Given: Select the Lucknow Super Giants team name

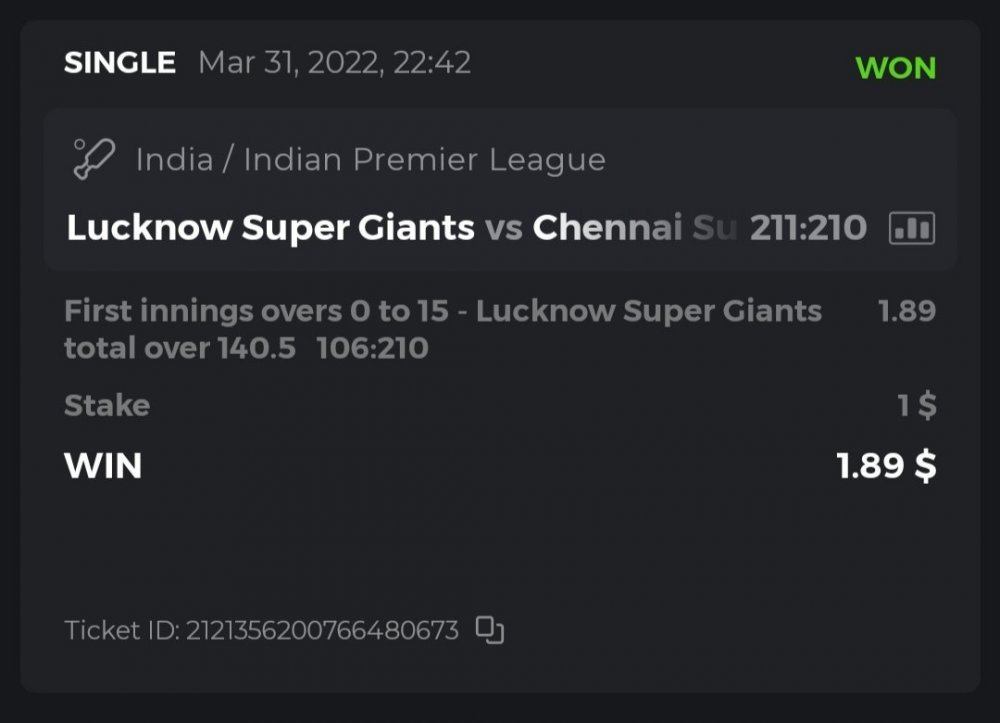Looking at the screenshot, I should [270, 229].
